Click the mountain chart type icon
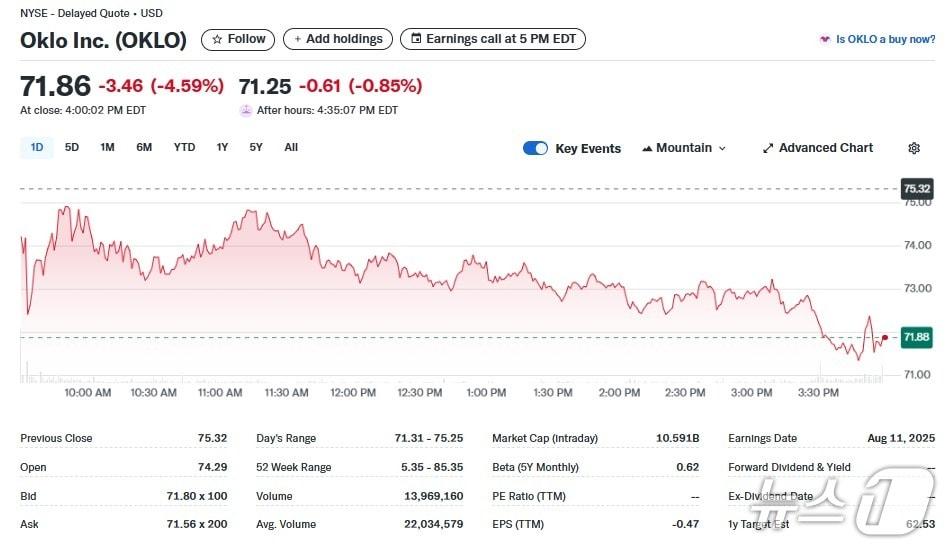The width and height of the screenshot is (948, 549). (x=647, y=148)
